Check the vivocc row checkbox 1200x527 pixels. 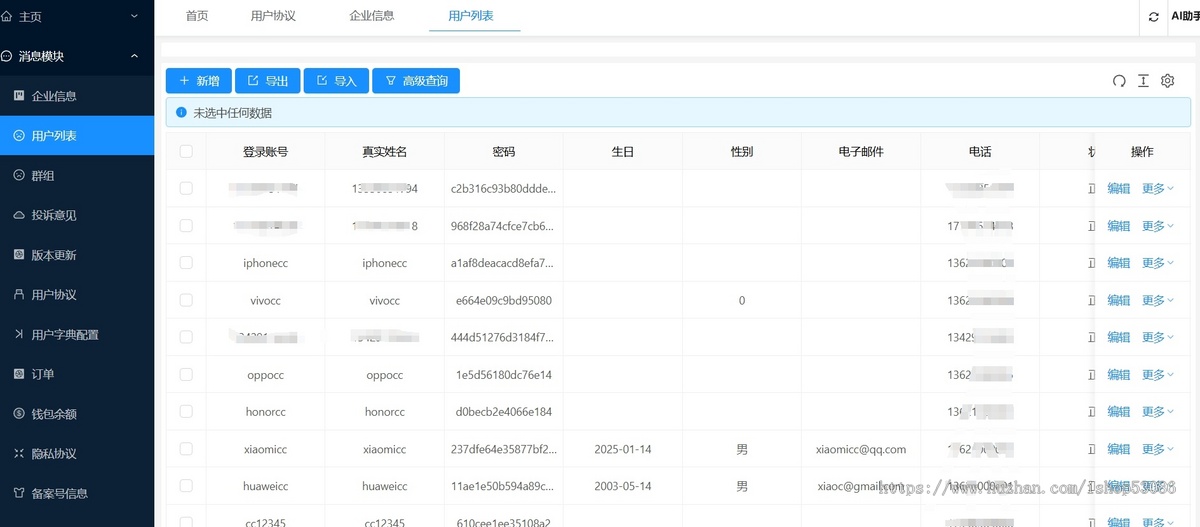click(x=186, y=300)
